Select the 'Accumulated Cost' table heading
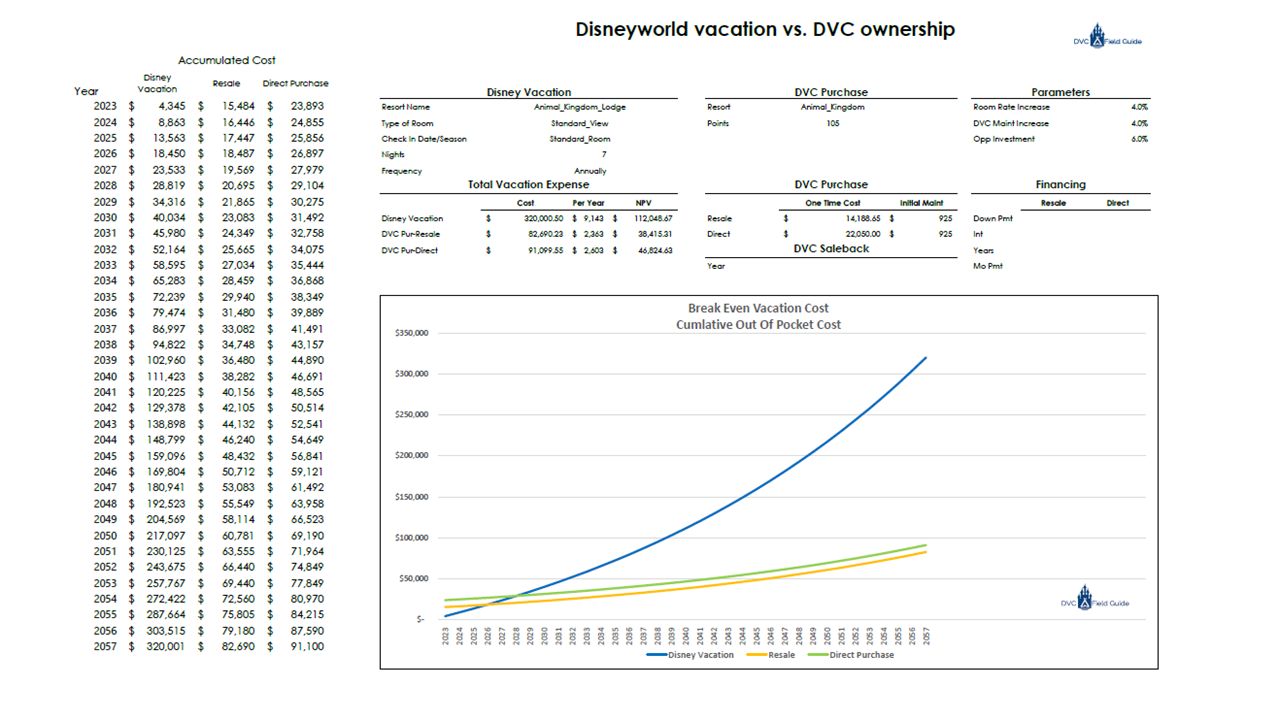The width and height of the screenshot is (1280, 720). click(x=227, y=61)
